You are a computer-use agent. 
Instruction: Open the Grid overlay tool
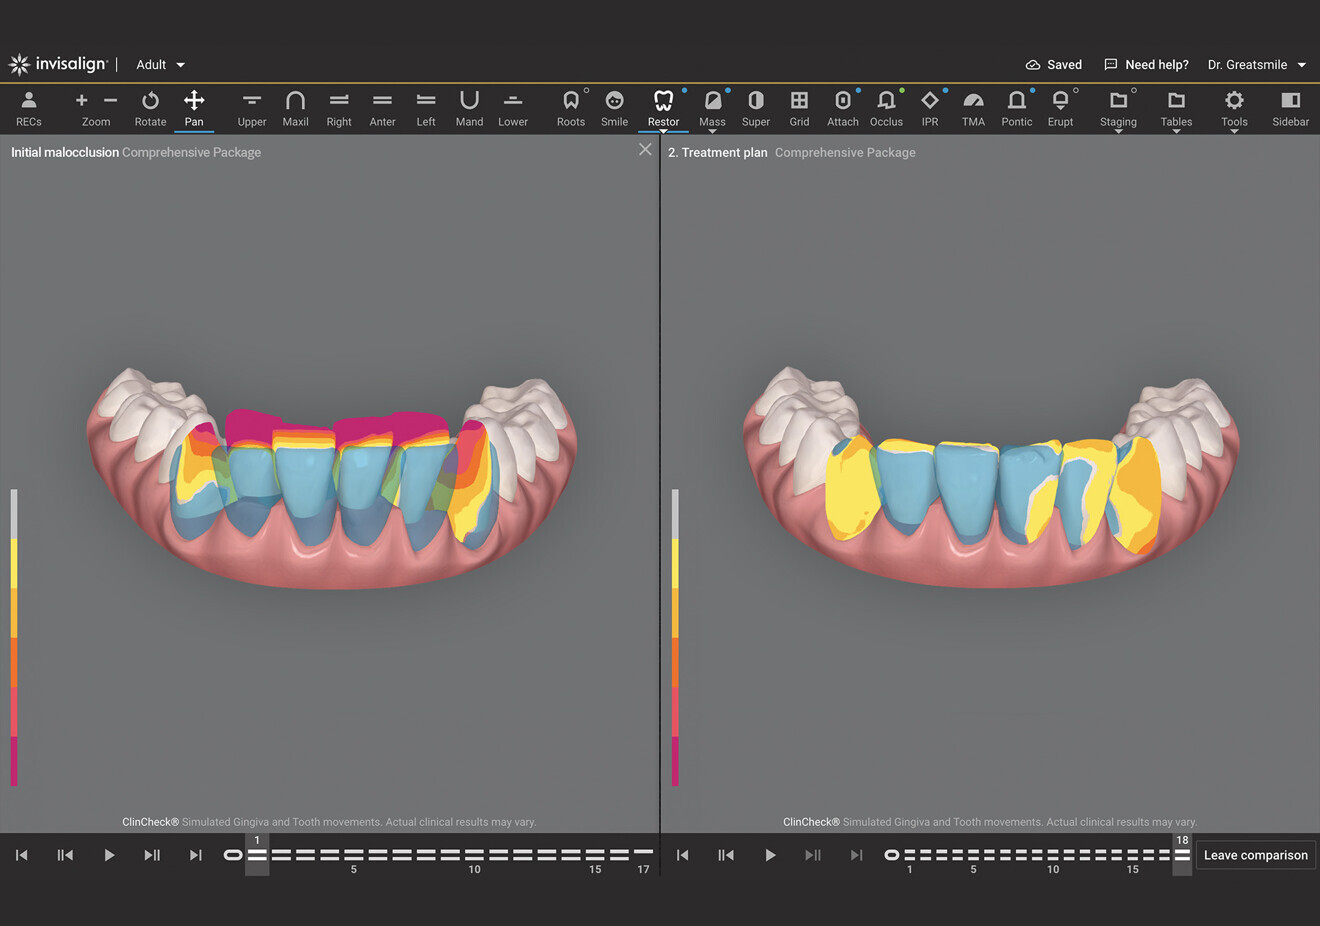coord(799,108)
